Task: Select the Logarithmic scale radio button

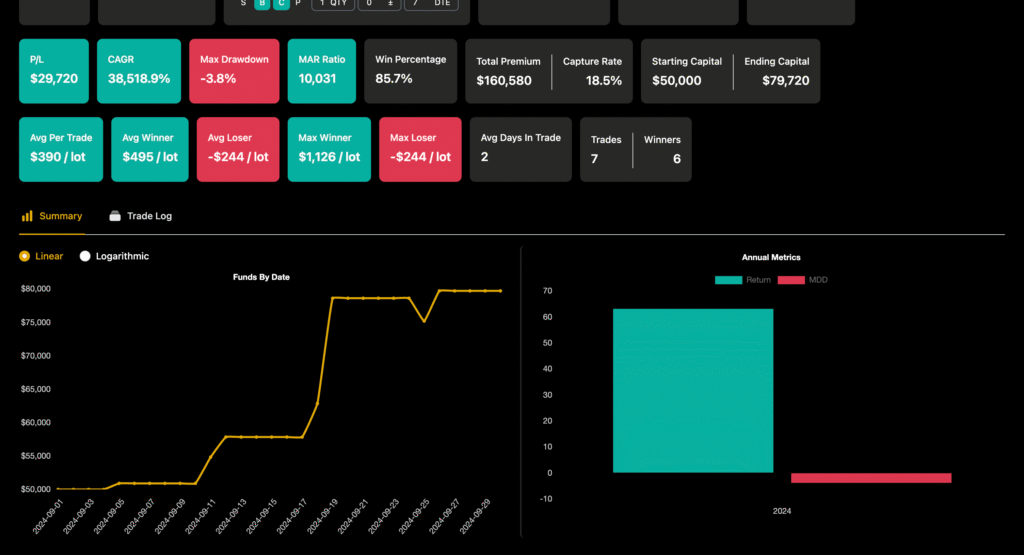Action: click(x=85, y=256)
